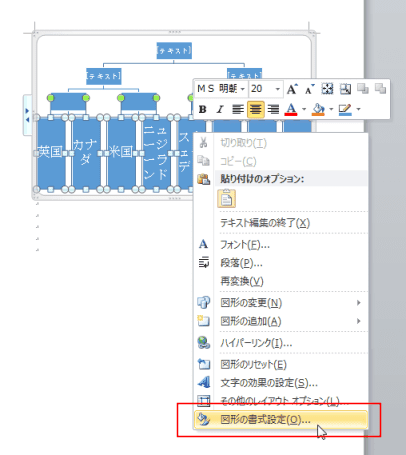Toggle Bold formatting in mini toolbar

tap(202, 109)
